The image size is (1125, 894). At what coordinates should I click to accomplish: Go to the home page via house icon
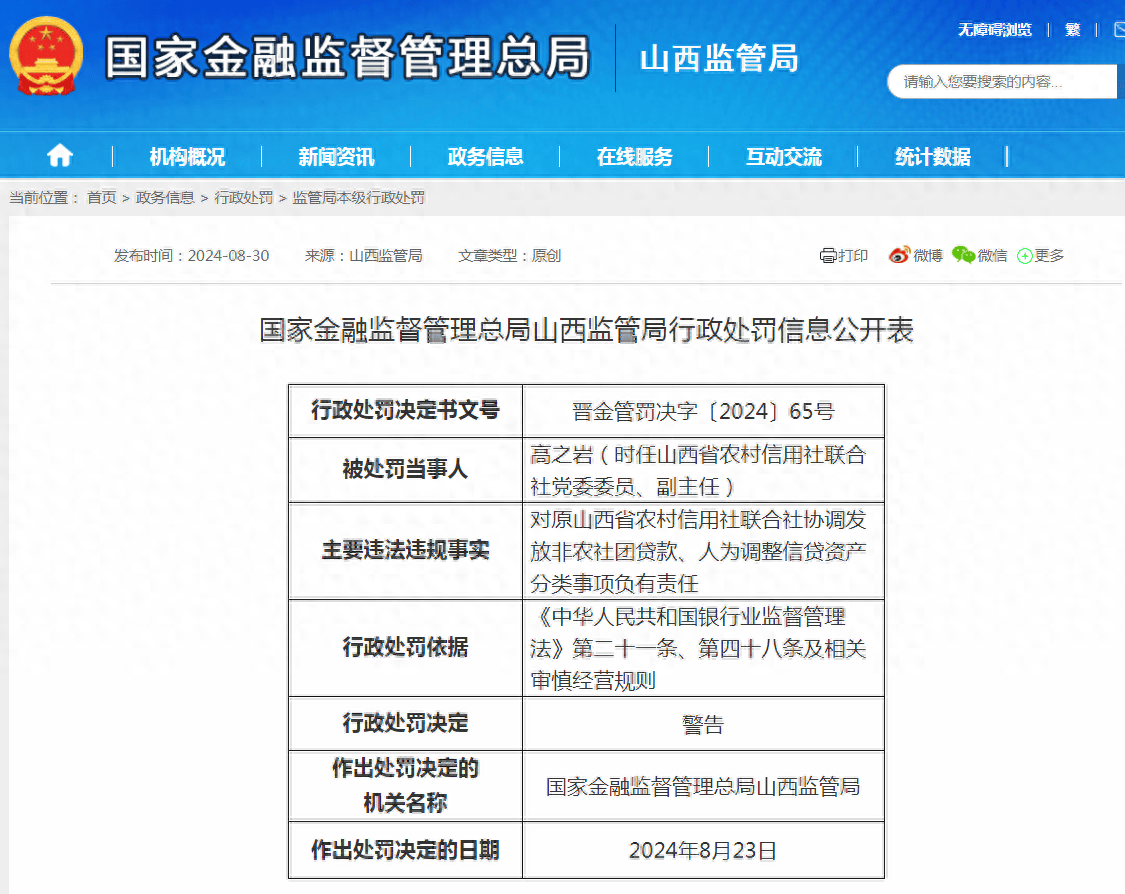[60, 155]
